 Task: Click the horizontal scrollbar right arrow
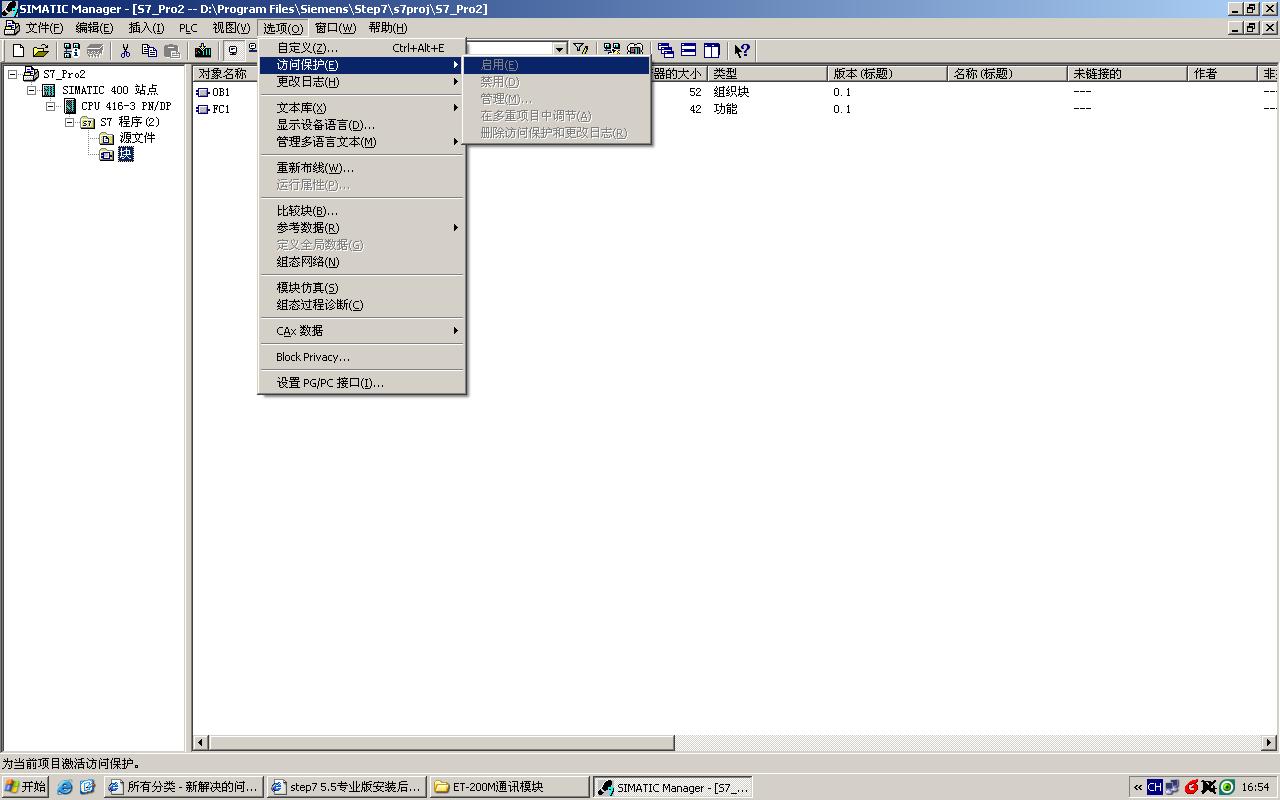tap(1268, 743)
